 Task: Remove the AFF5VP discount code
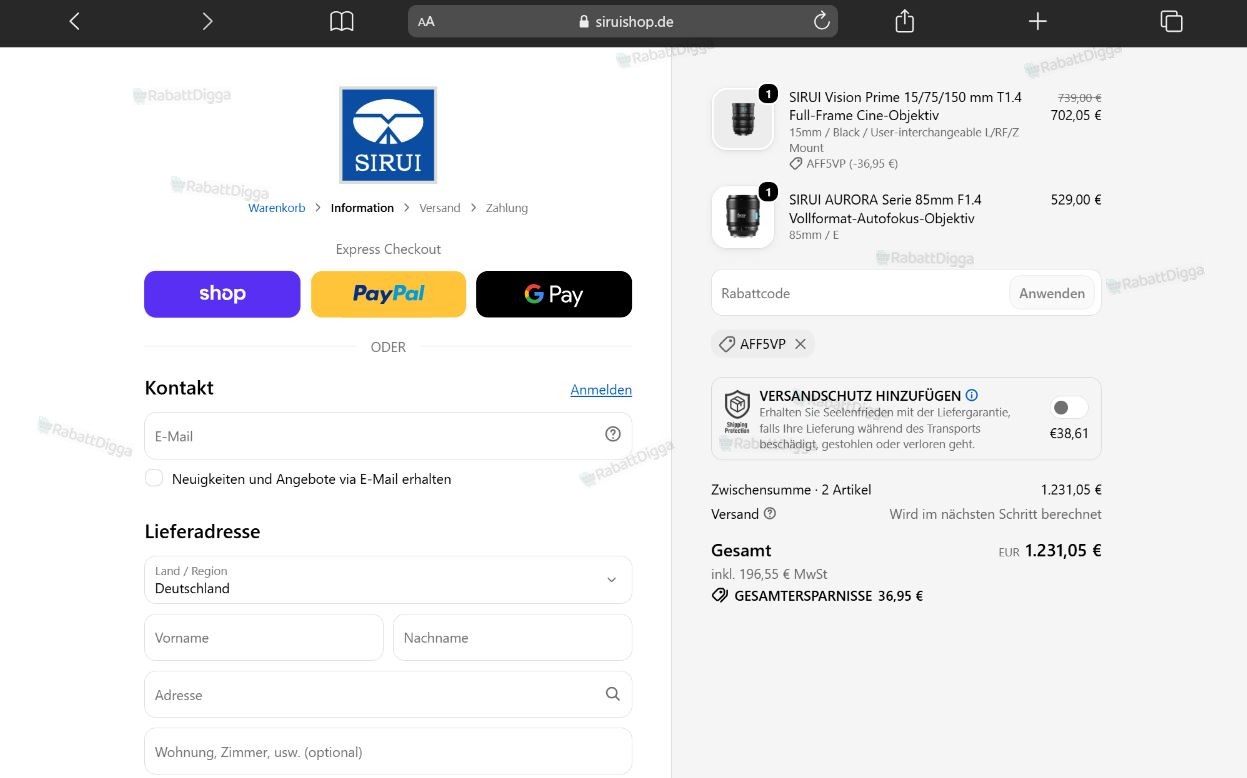(800, 344)
